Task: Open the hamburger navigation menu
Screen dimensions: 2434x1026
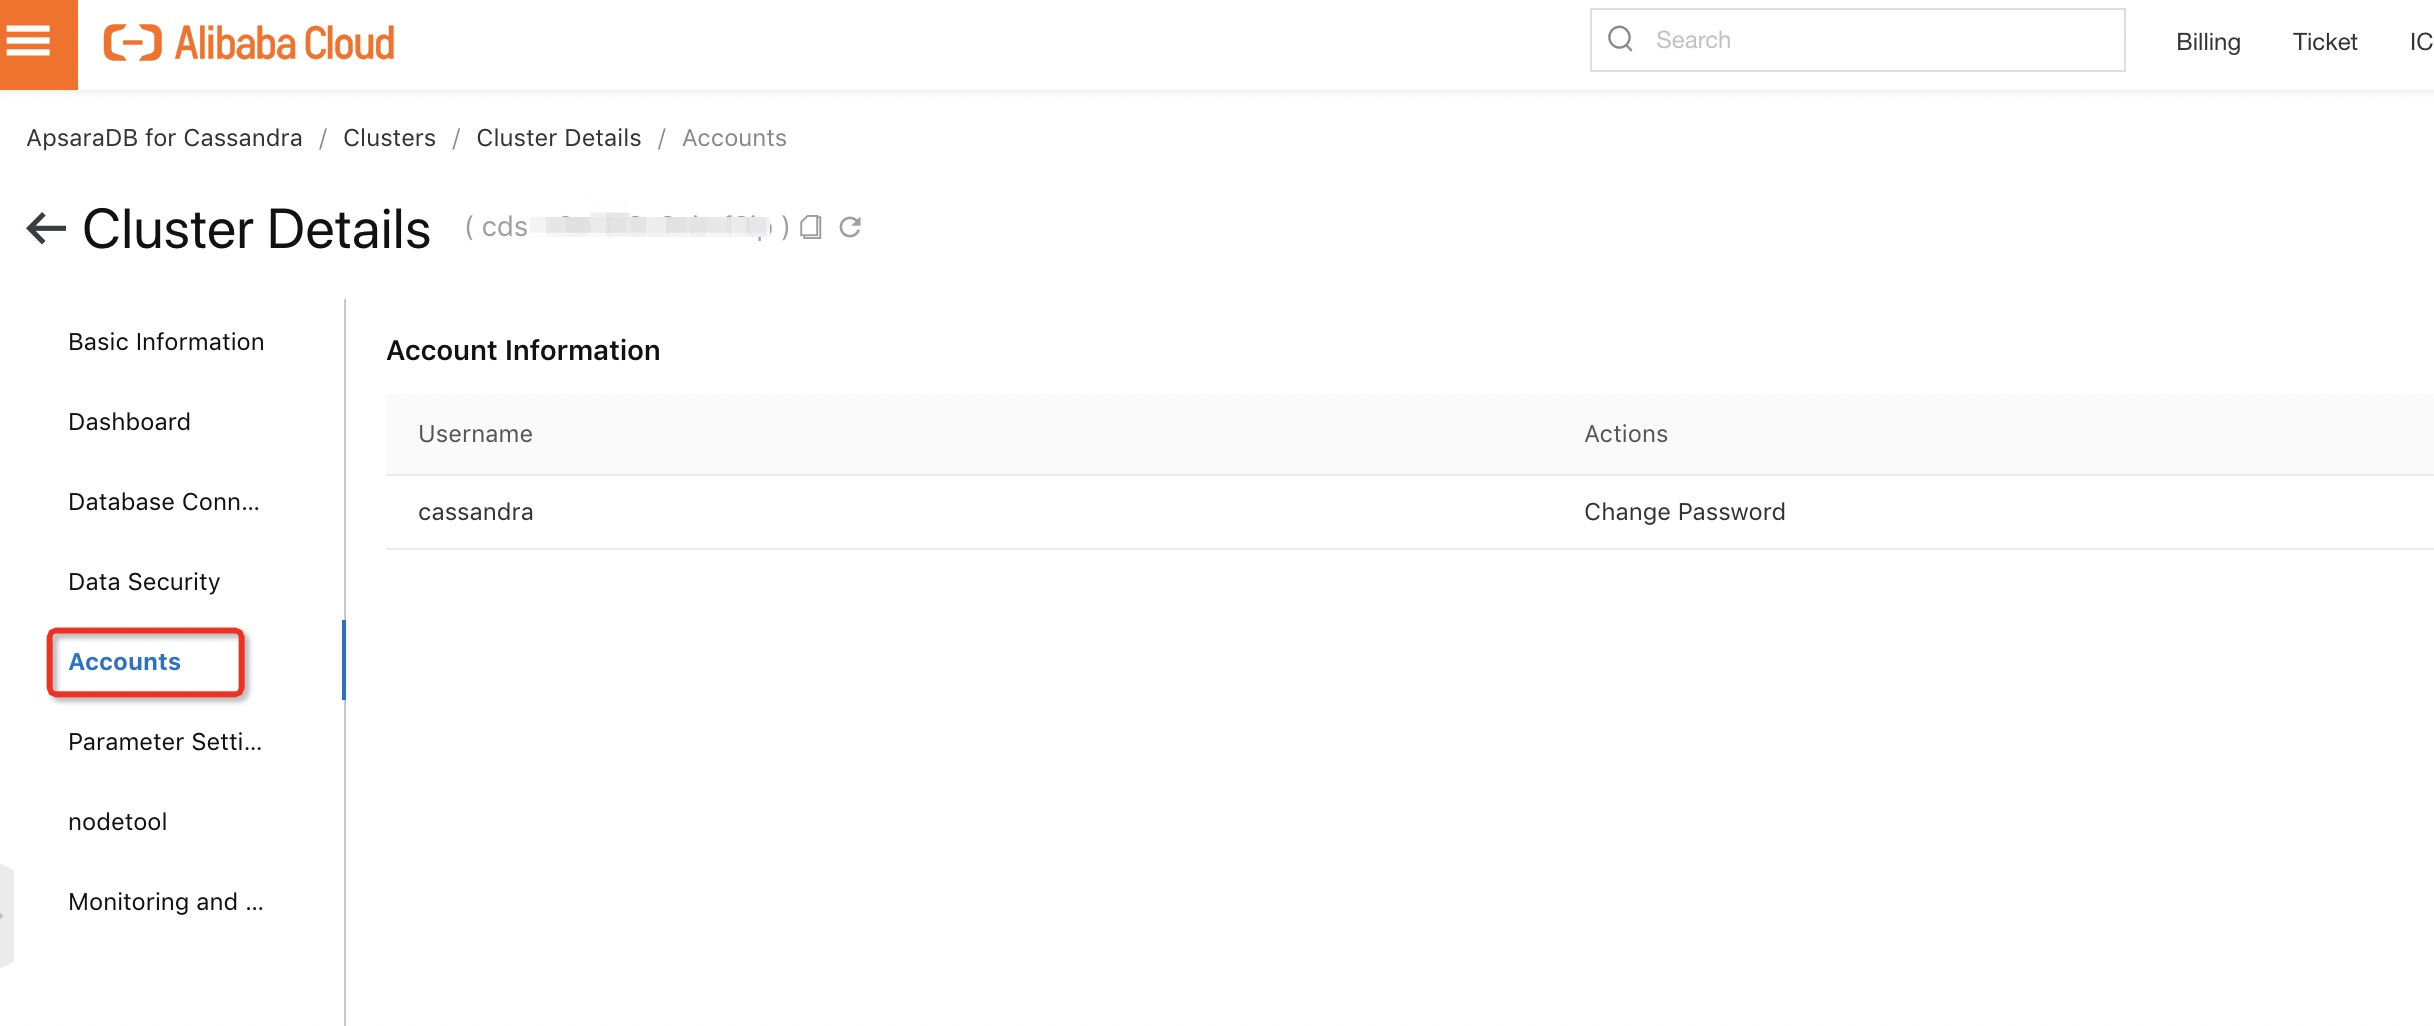Action: 28,42
